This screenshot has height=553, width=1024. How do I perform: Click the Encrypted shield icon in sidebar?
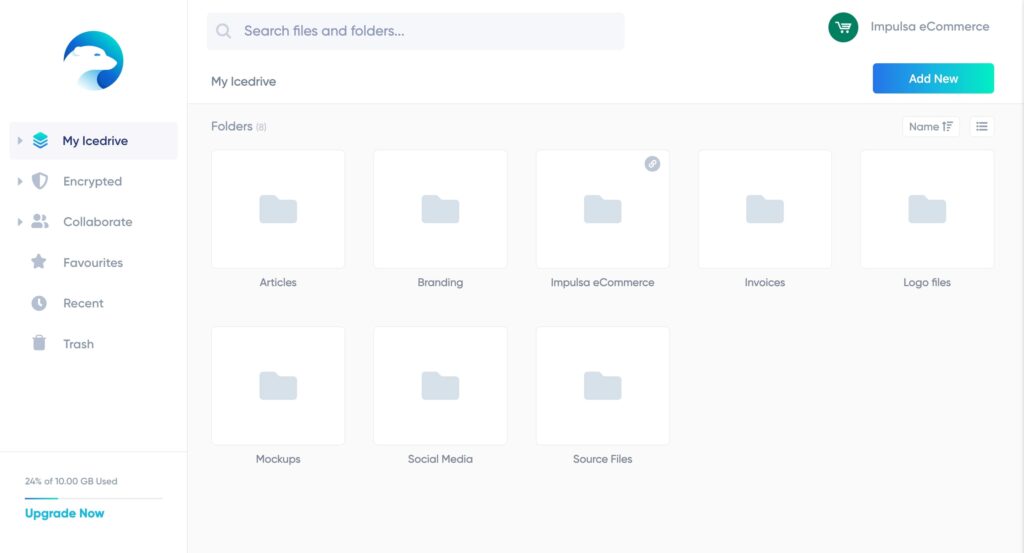coord(40,182)
